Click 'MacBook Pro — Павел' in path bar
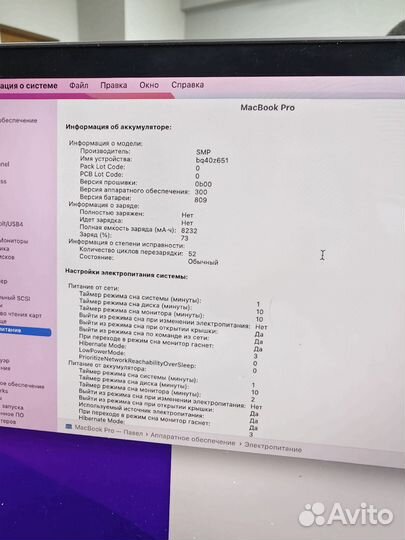Screen dimensions: 405x540 tap(108, 431)
